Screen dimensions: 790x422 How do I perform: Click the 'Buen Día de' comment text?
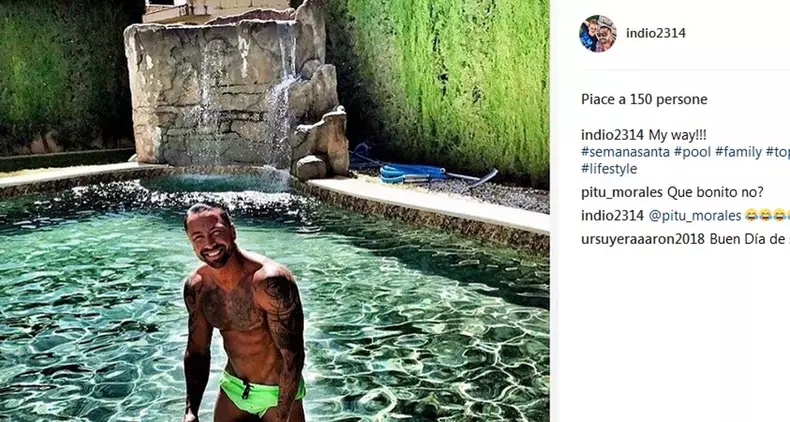pyautogui.click(x=750, y=239)
